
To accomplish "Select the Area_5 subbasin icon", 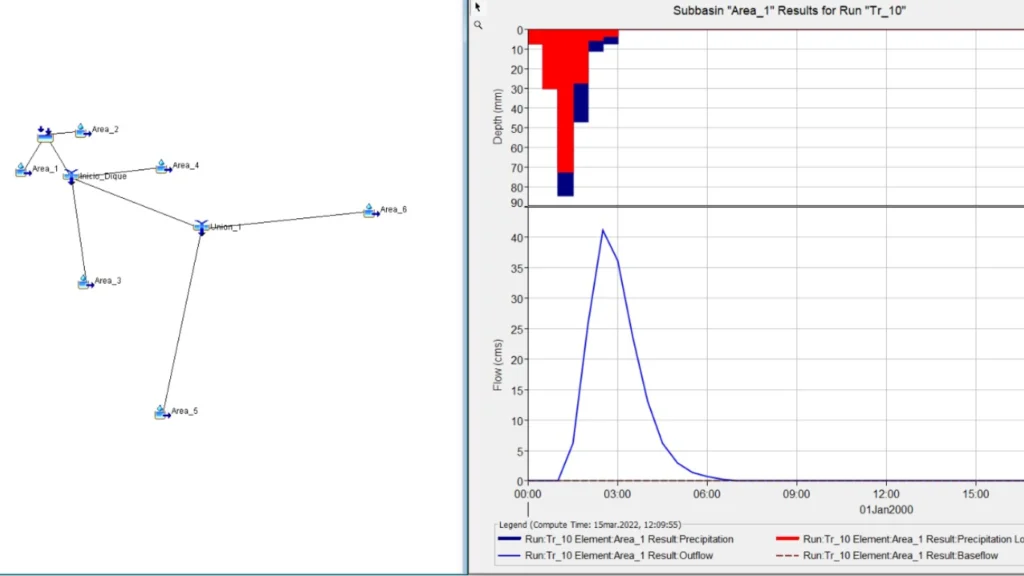I will [x=161, y=412].
